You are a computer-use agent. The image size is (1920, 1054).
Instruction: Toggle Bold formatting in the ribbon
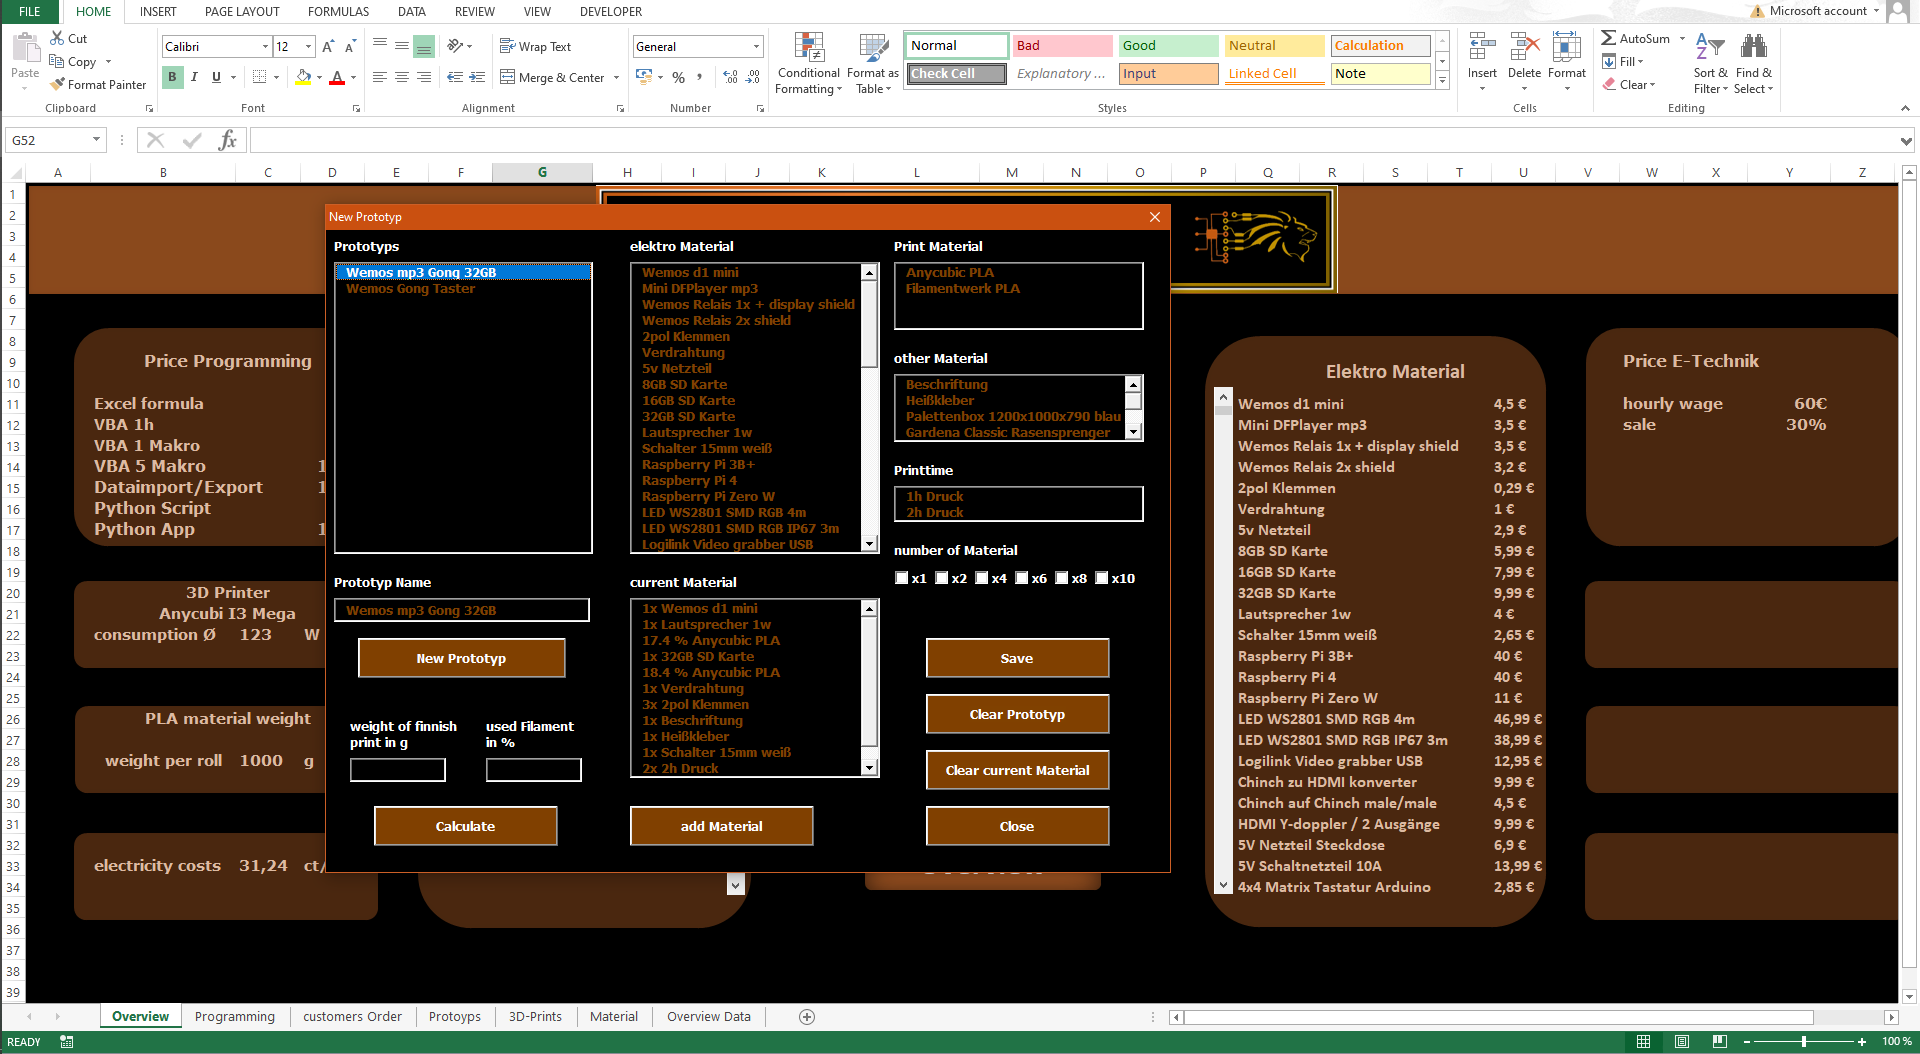click(x=172, y=77)
